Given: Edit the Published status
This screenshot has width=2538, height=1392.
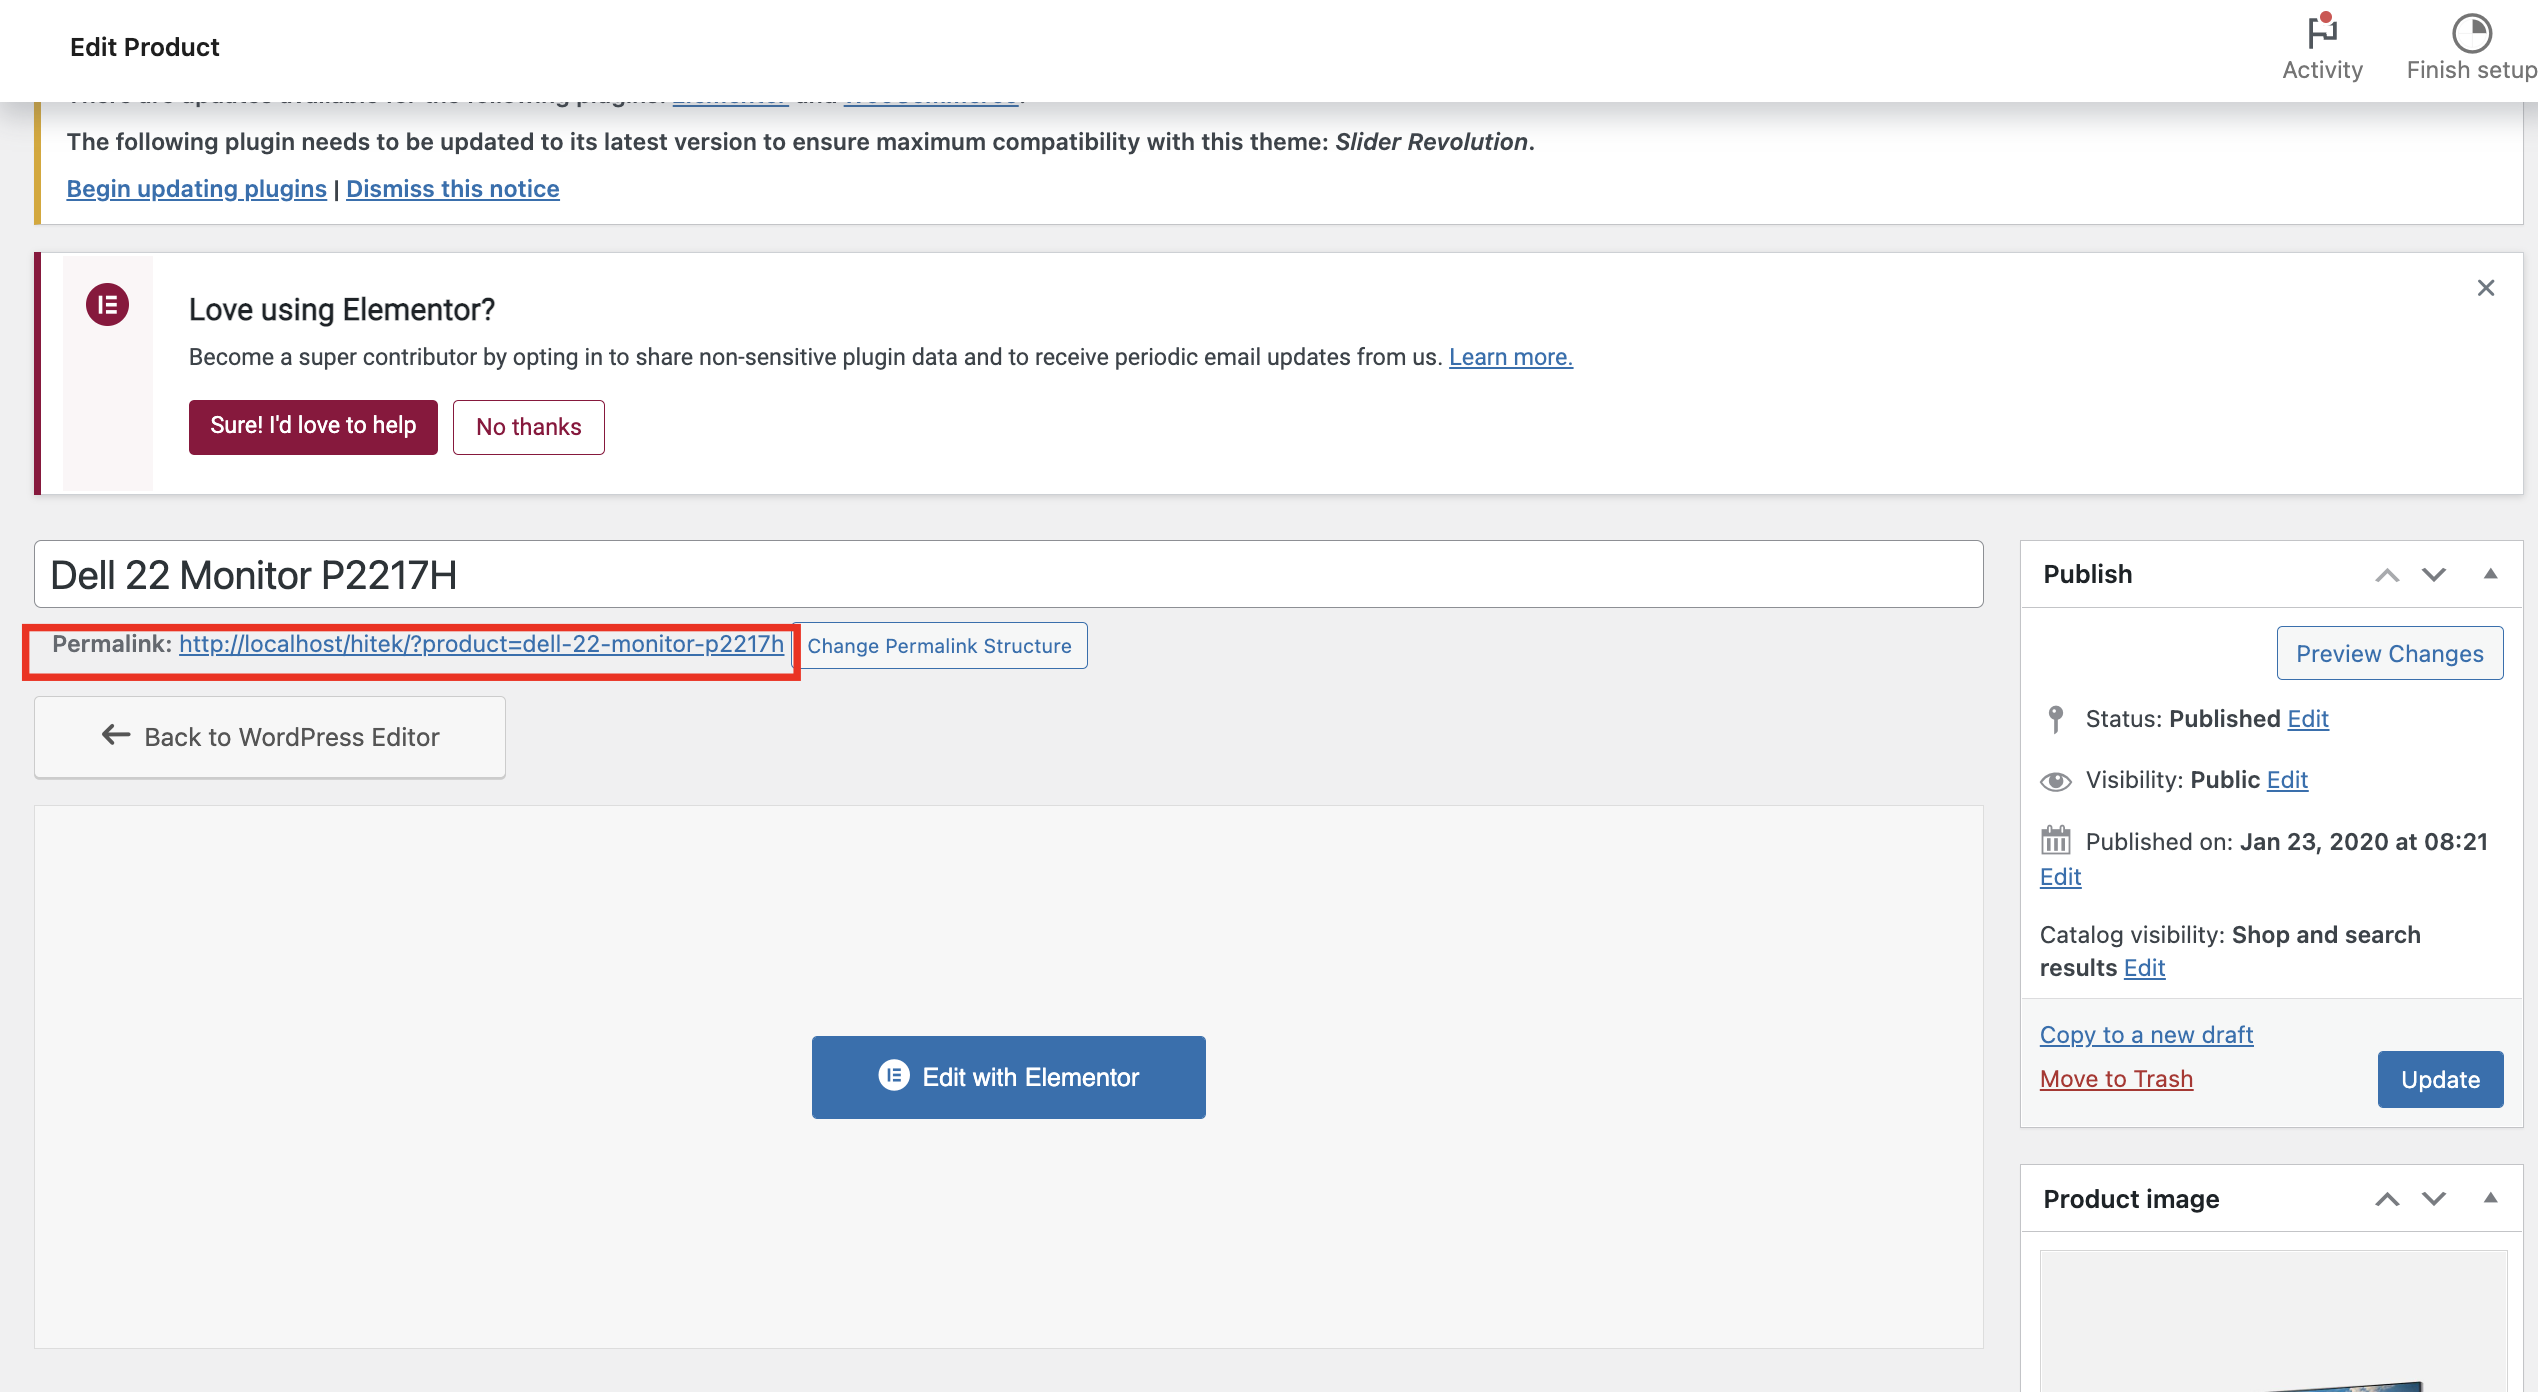Looking at the screenshot, I should pos(2308,719).
